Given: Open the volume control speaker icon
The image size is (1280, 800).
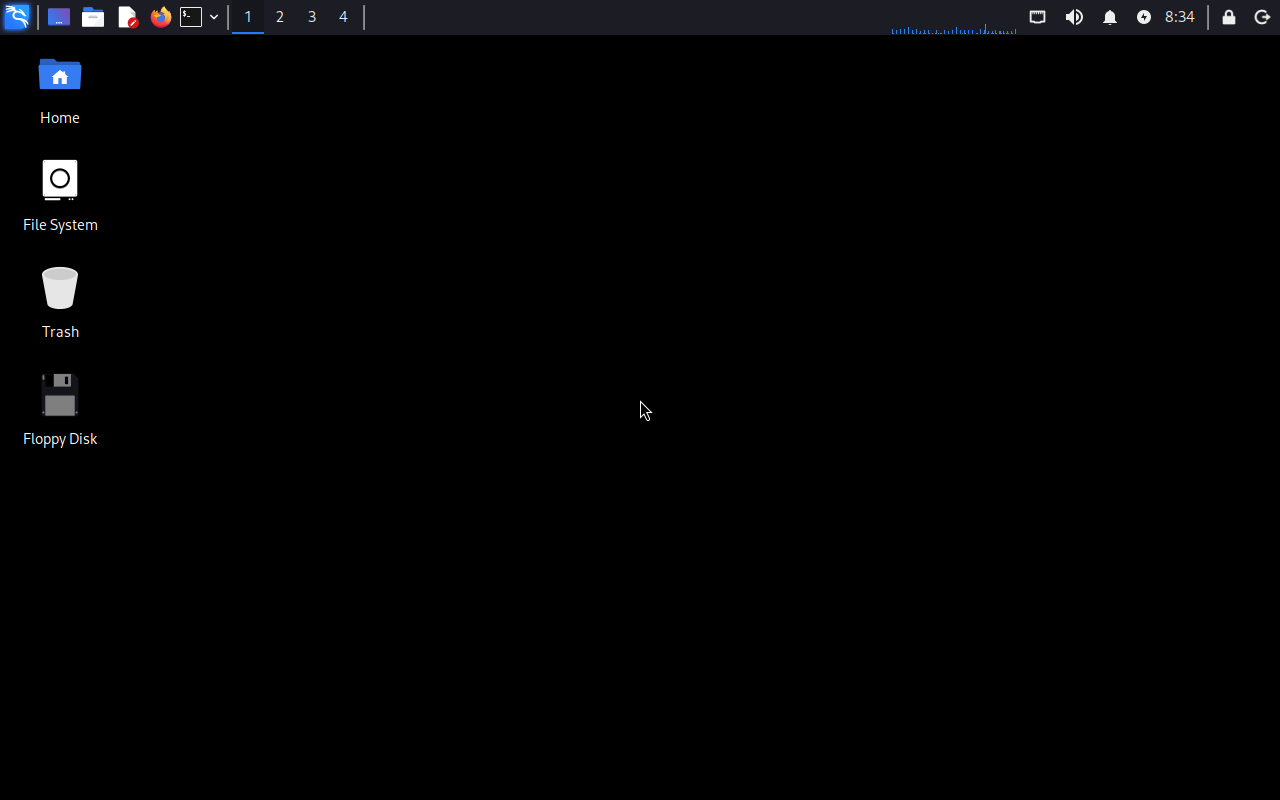Looking at the screenshot, I should (1074, 17).
